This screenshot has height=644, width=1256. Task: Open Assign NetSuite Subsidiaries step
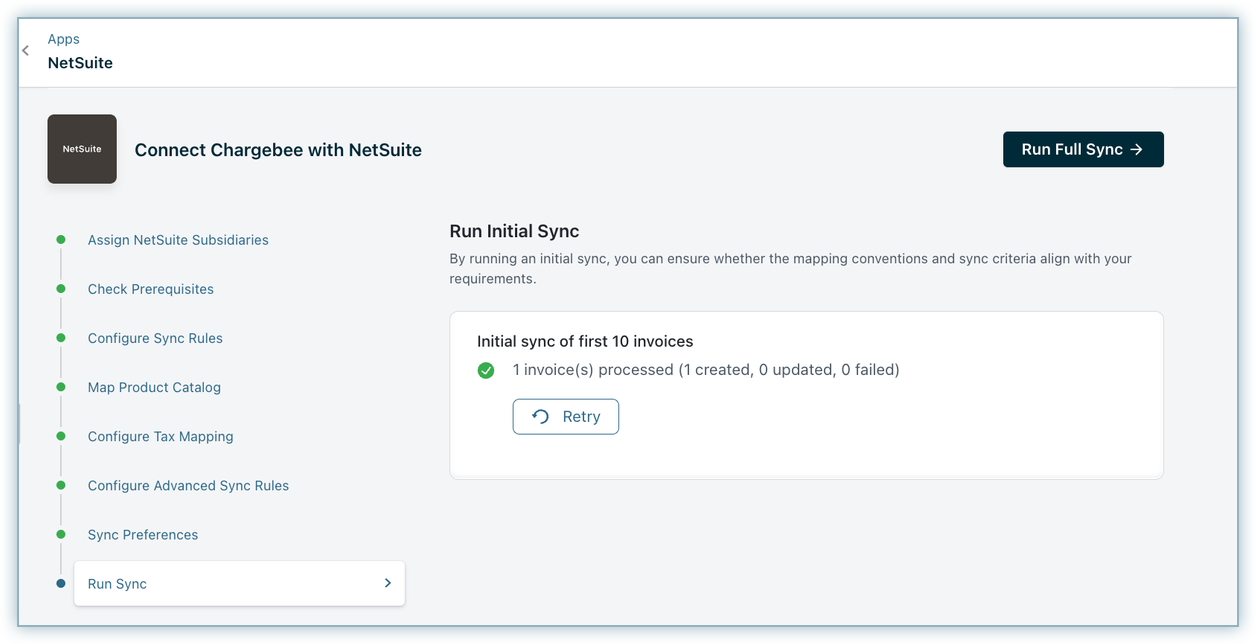coord(178,240)
